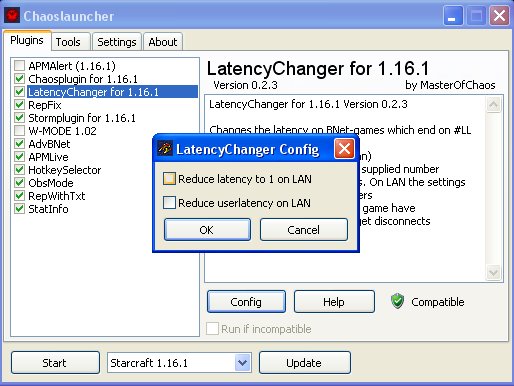Select the RepWithTxt plugin name
Image resolution: width=514 pixels, height=386 pixels.
coord(56,196)
